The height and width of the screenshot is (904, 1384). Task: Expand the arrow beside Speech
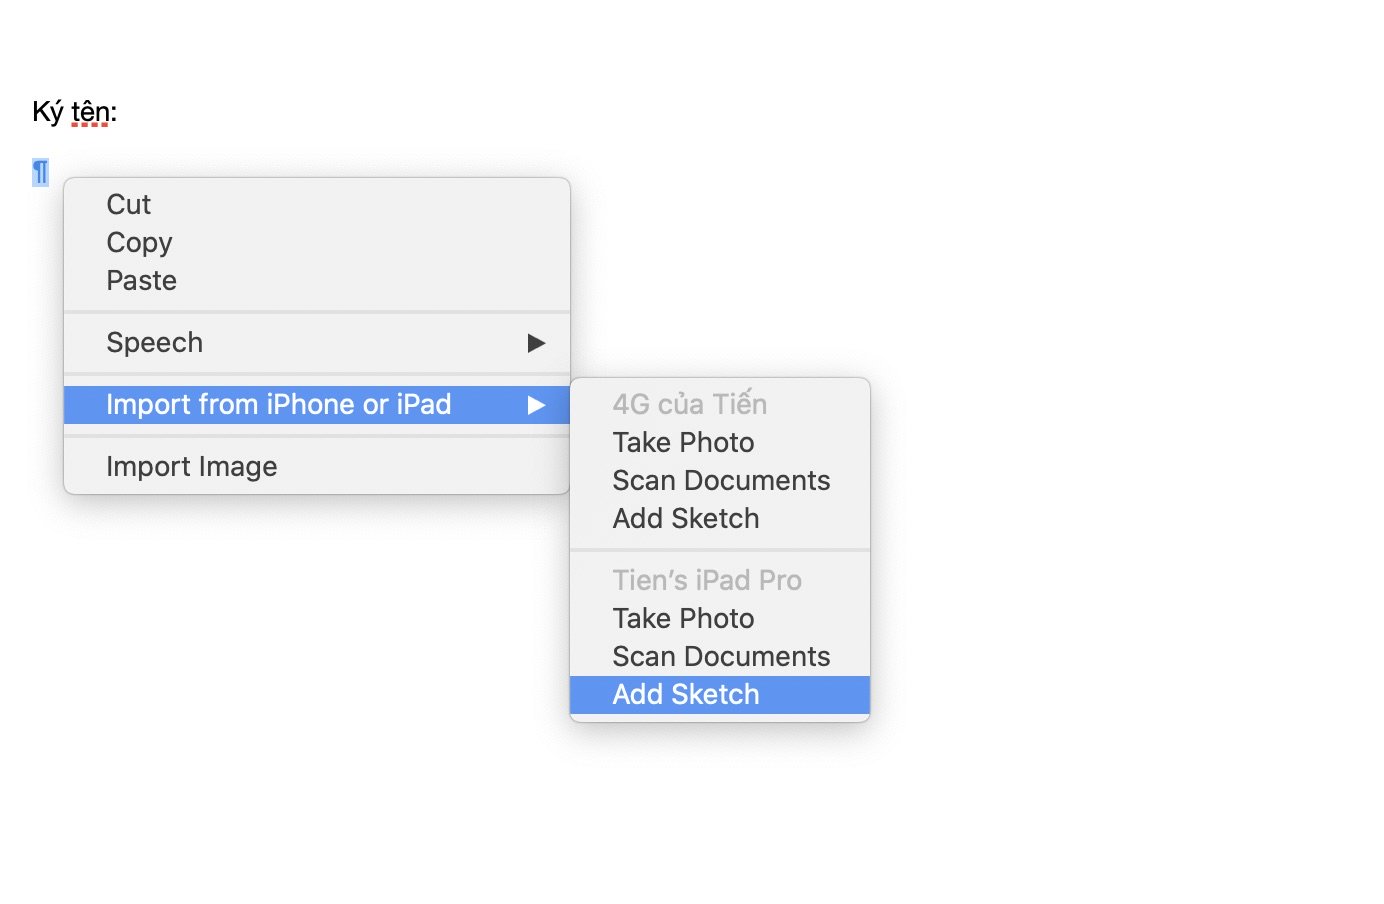click(x=537, y=343)
